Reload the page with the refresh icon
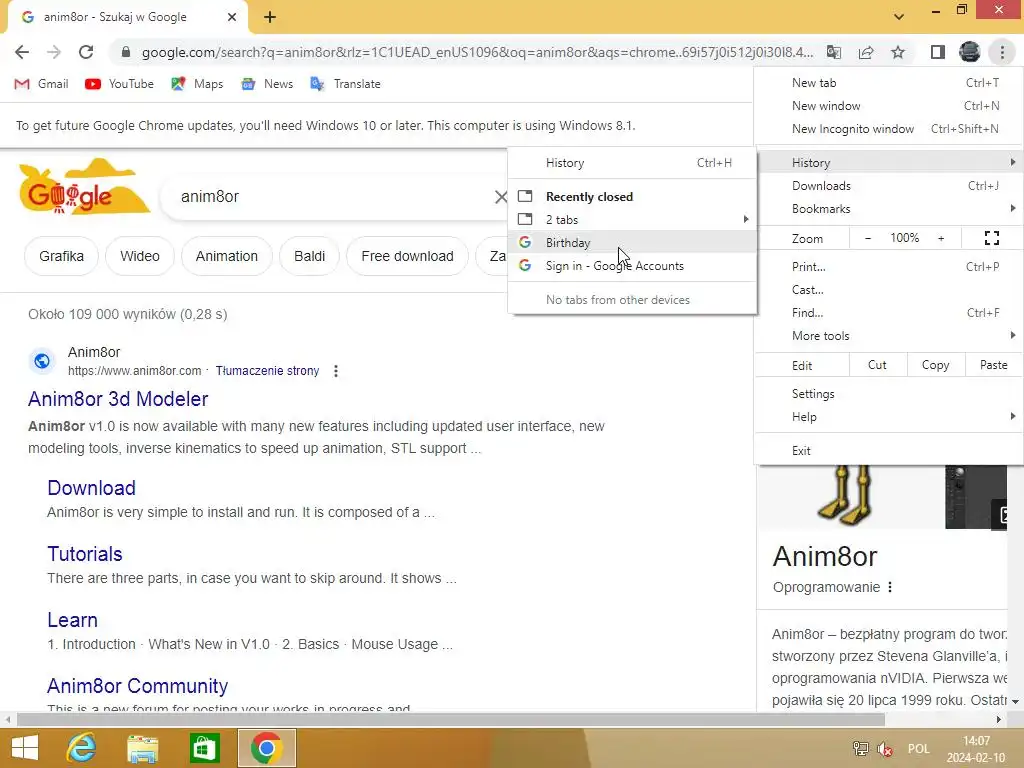Image resolution: width=1024 pixels, height=768 pixels. coord(86,52)
